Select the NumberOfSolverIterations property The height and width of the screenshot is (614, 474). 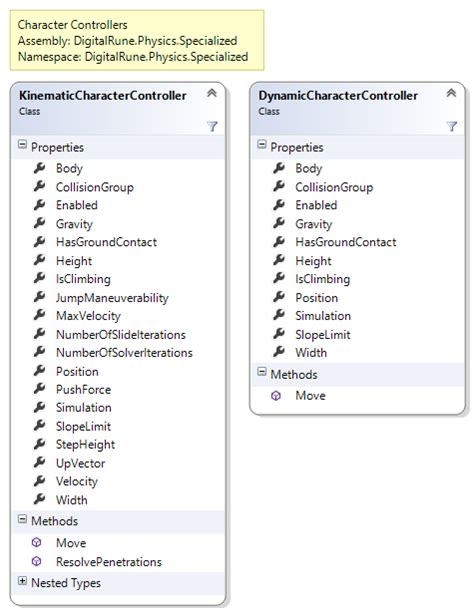pos(124,353)
